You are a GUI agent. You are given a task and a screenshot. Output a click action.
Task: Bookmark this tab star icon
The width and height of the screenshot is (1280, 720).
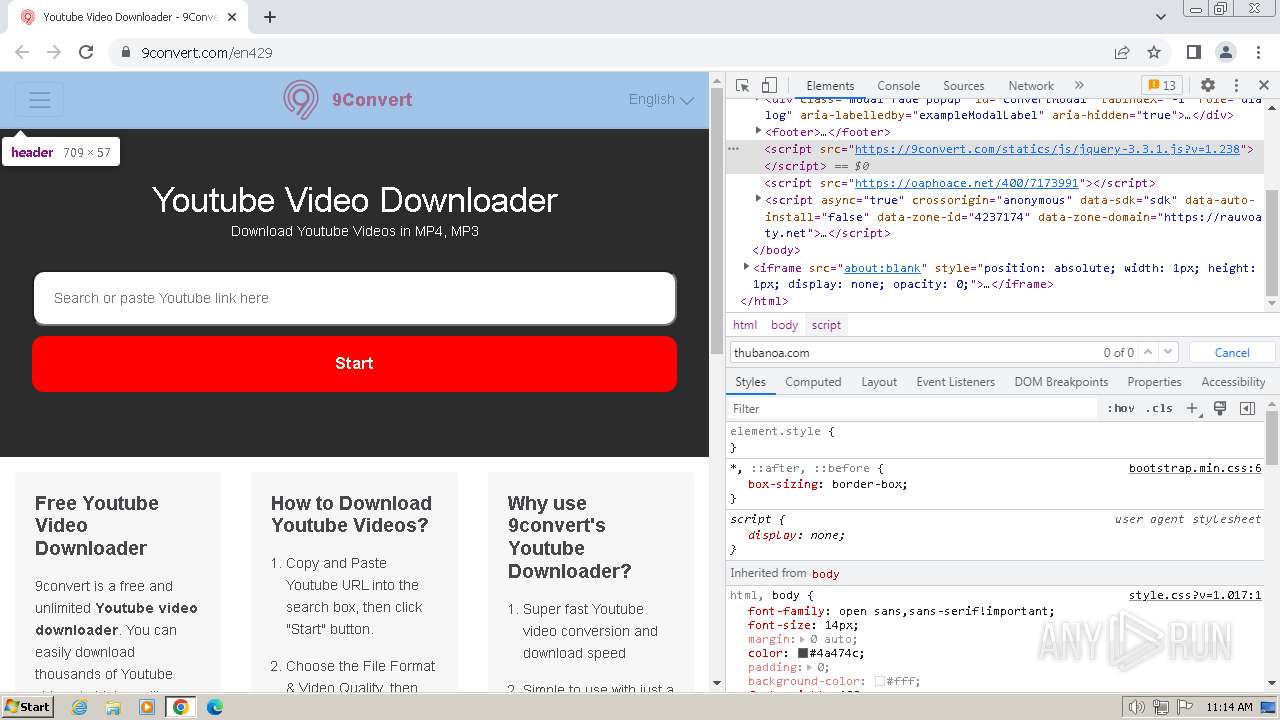click(x=1154, y=52)
